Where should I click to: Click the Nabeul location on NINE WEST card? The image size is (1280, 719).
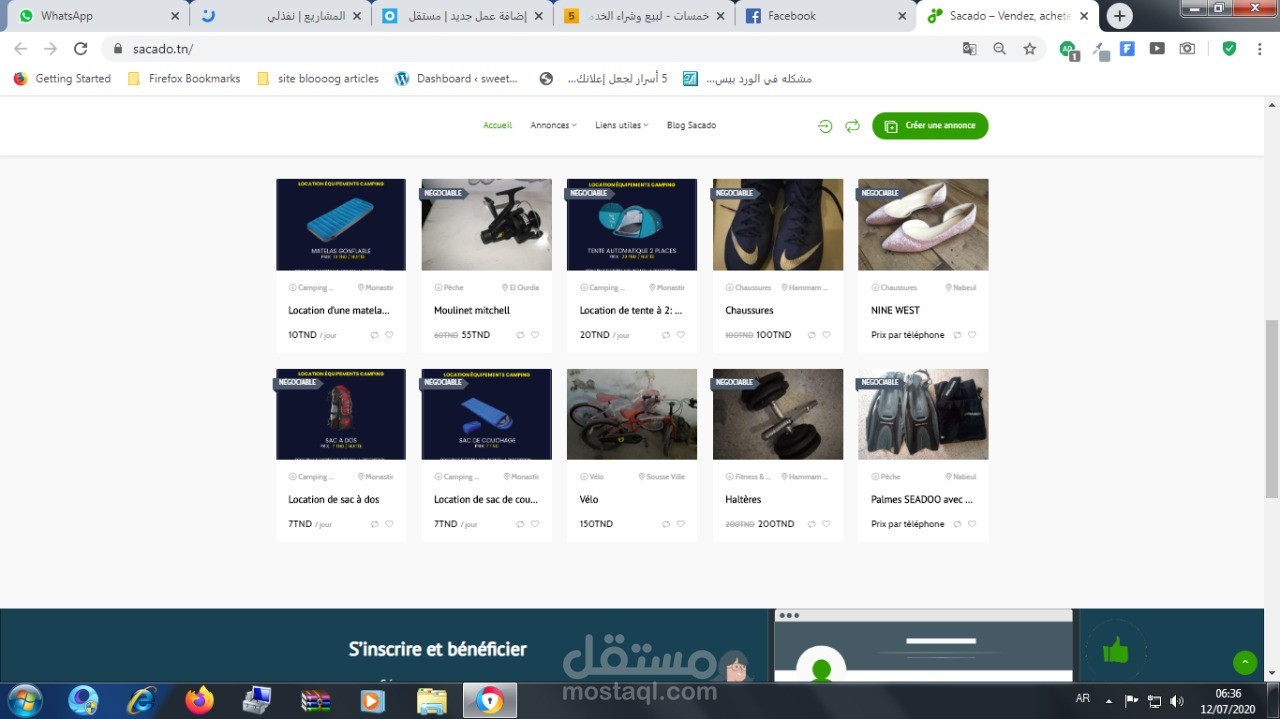click(961, 287)
